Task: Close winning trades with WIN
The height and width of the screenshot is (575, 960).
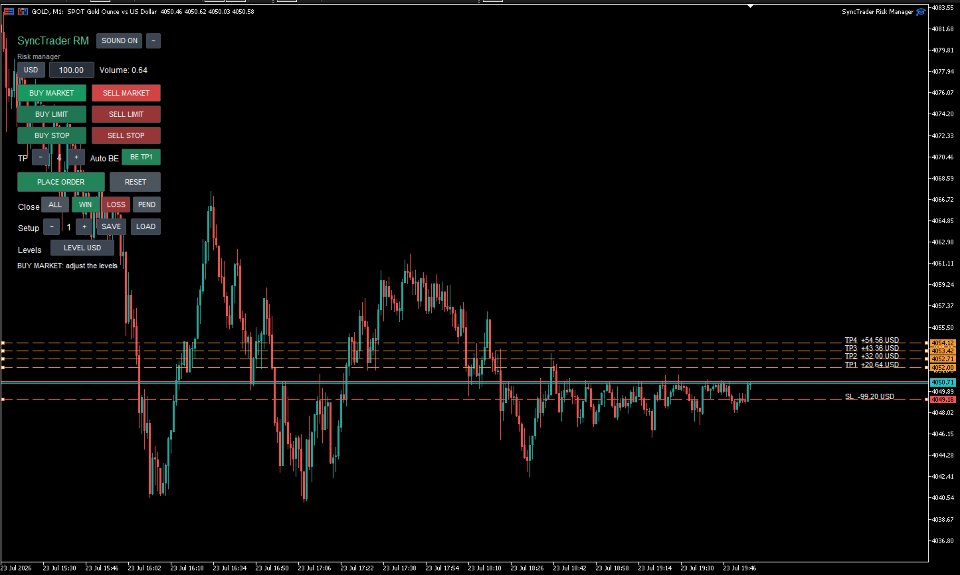Action: click(85, 205)
